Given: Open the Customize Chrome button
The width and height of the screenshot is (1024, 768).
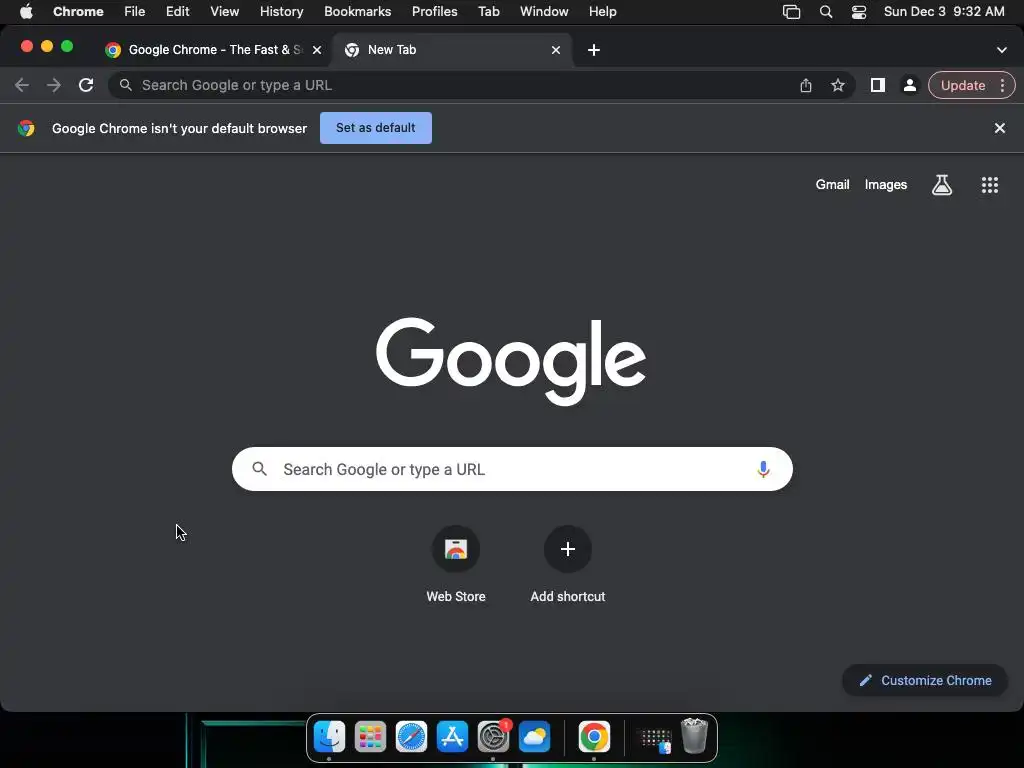Looking at the screenshot, I should coord(925,680).
